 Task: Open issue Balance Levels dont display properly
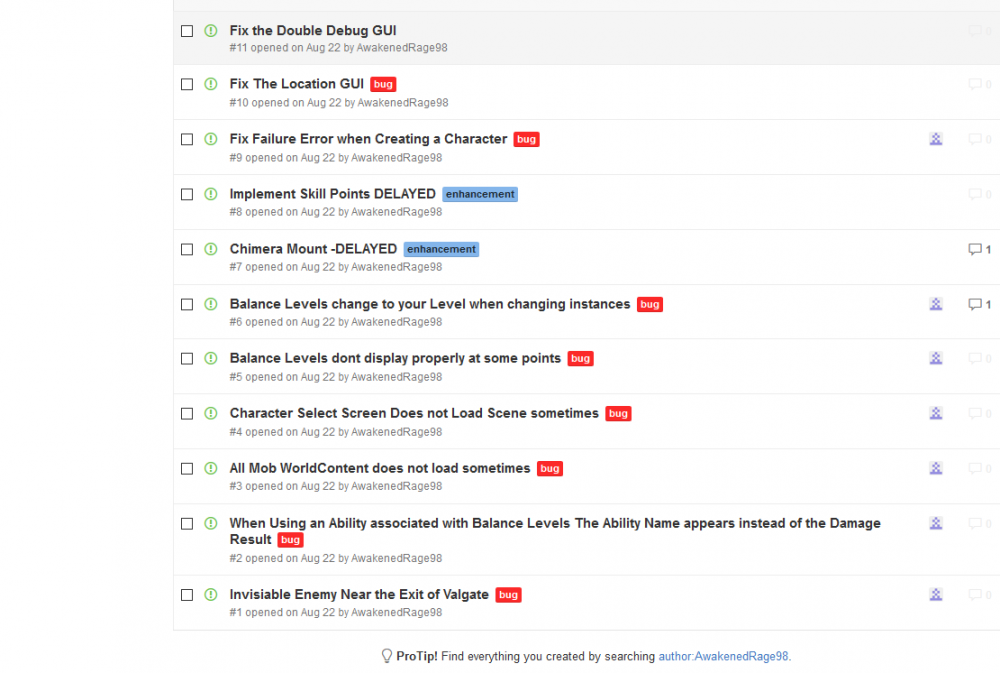pos(395,358)
